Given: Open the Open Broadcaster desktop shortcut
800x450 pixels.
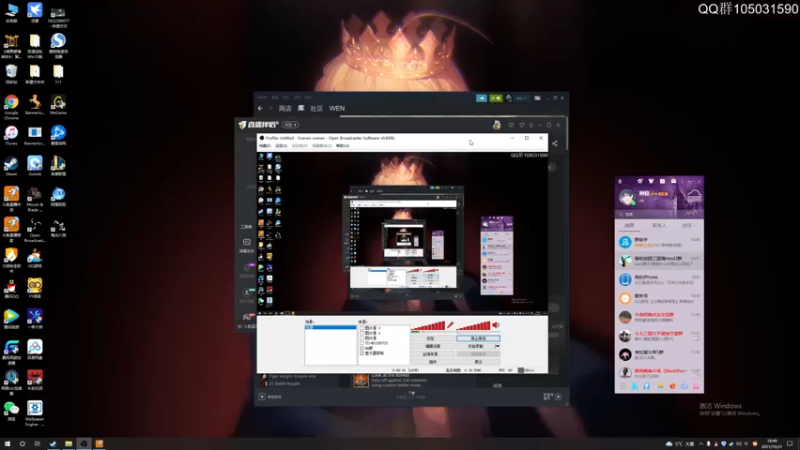Looking at the screenshot, I should click(x=35, y=230).
